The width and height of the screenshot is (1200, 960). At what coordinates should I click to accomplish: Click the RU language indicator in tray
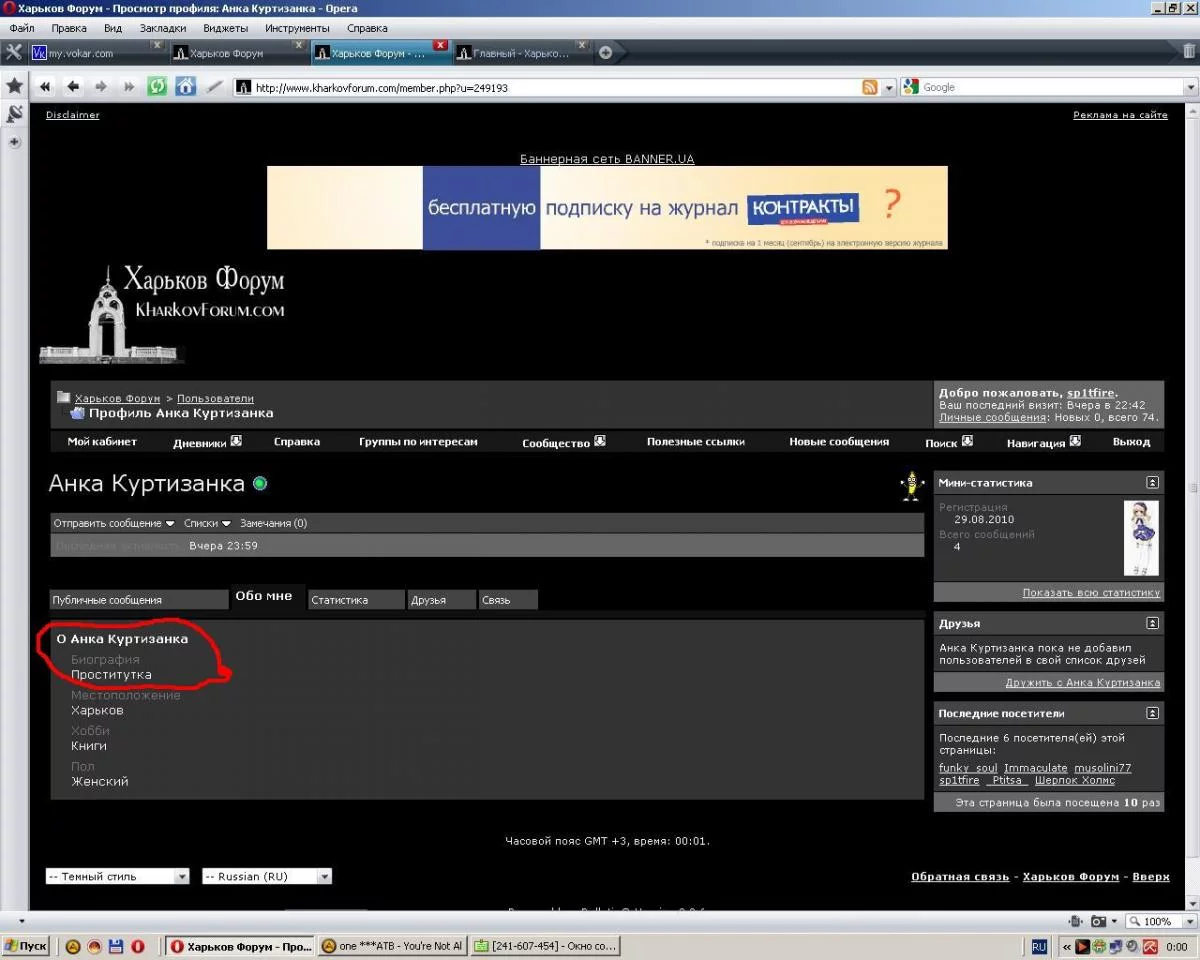(1039, 946)
